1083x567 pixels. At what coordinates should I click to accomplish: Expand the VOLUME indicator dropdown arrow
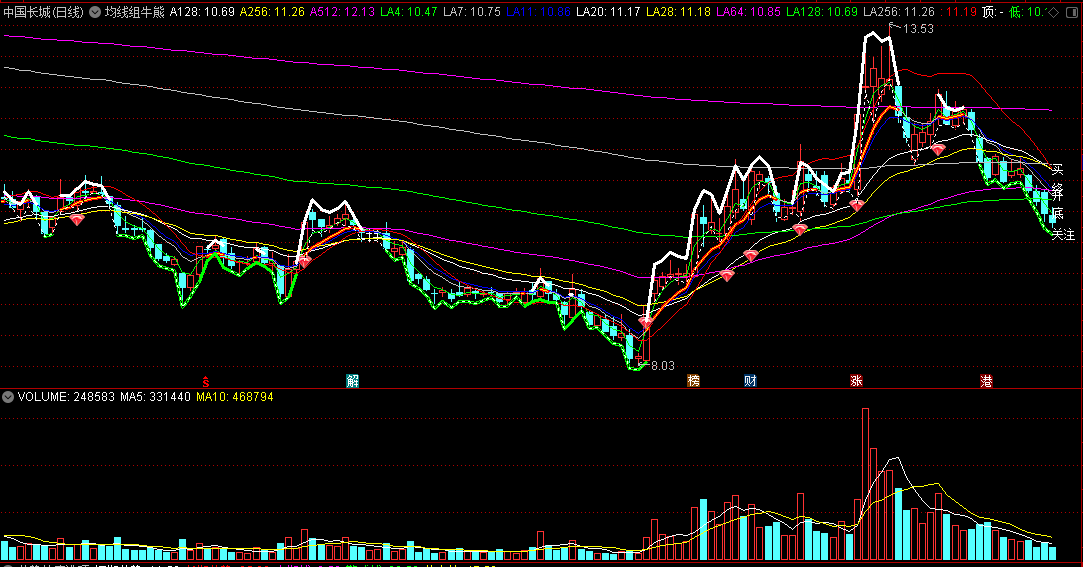(8, 397)
